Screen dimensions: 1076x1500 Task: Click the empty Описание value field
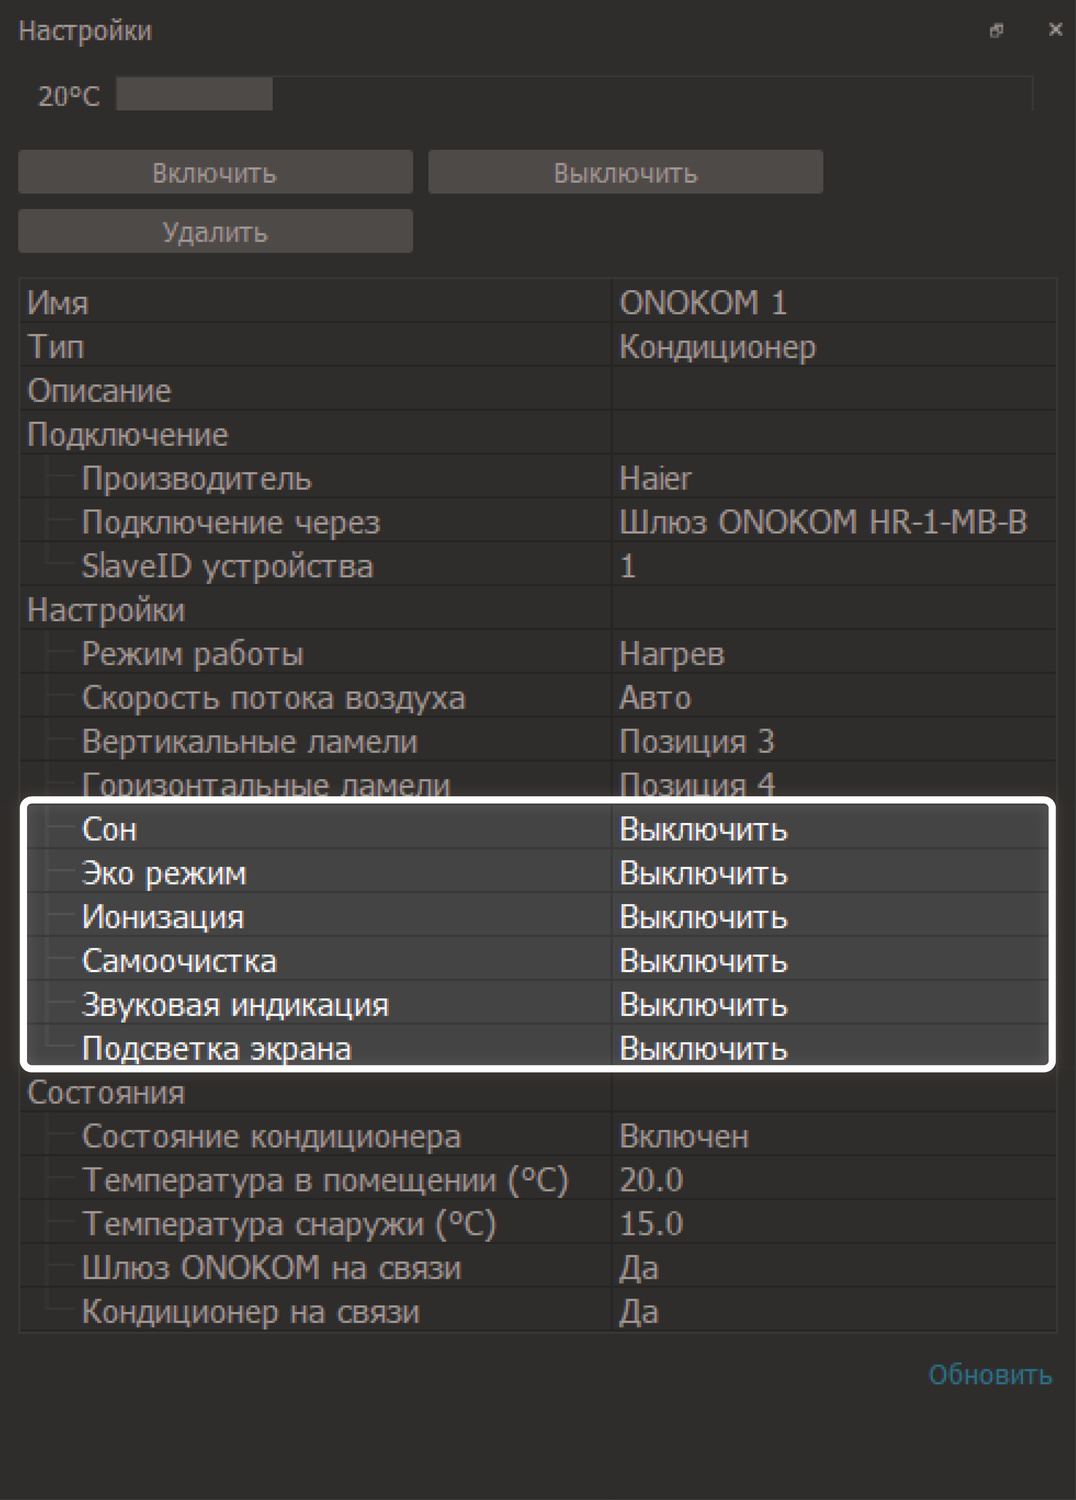click(x=832, y=390)
